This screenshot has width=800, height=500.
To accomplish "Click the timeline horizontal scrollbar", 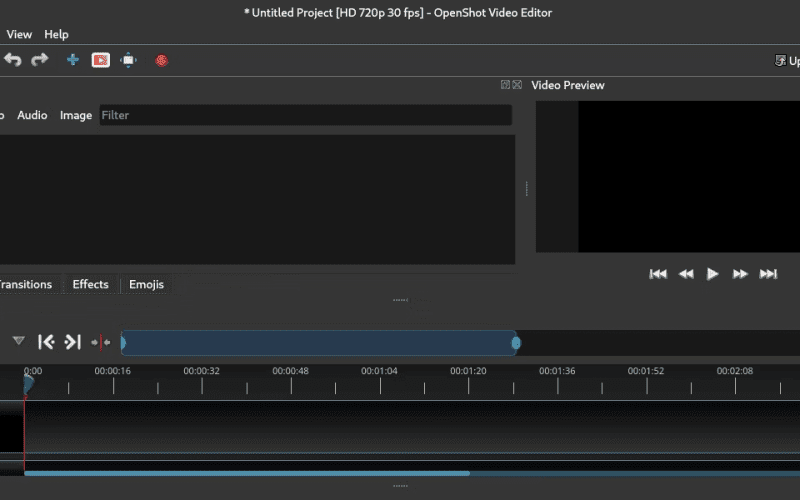I will coord(247,473).
